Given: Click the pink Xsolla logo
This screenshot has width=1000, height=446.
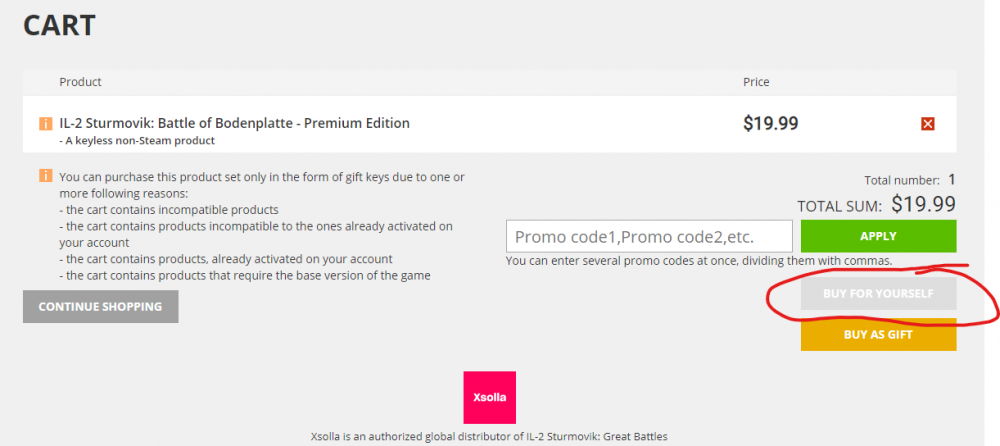Looking at the screenshot, I should point(490,397).
